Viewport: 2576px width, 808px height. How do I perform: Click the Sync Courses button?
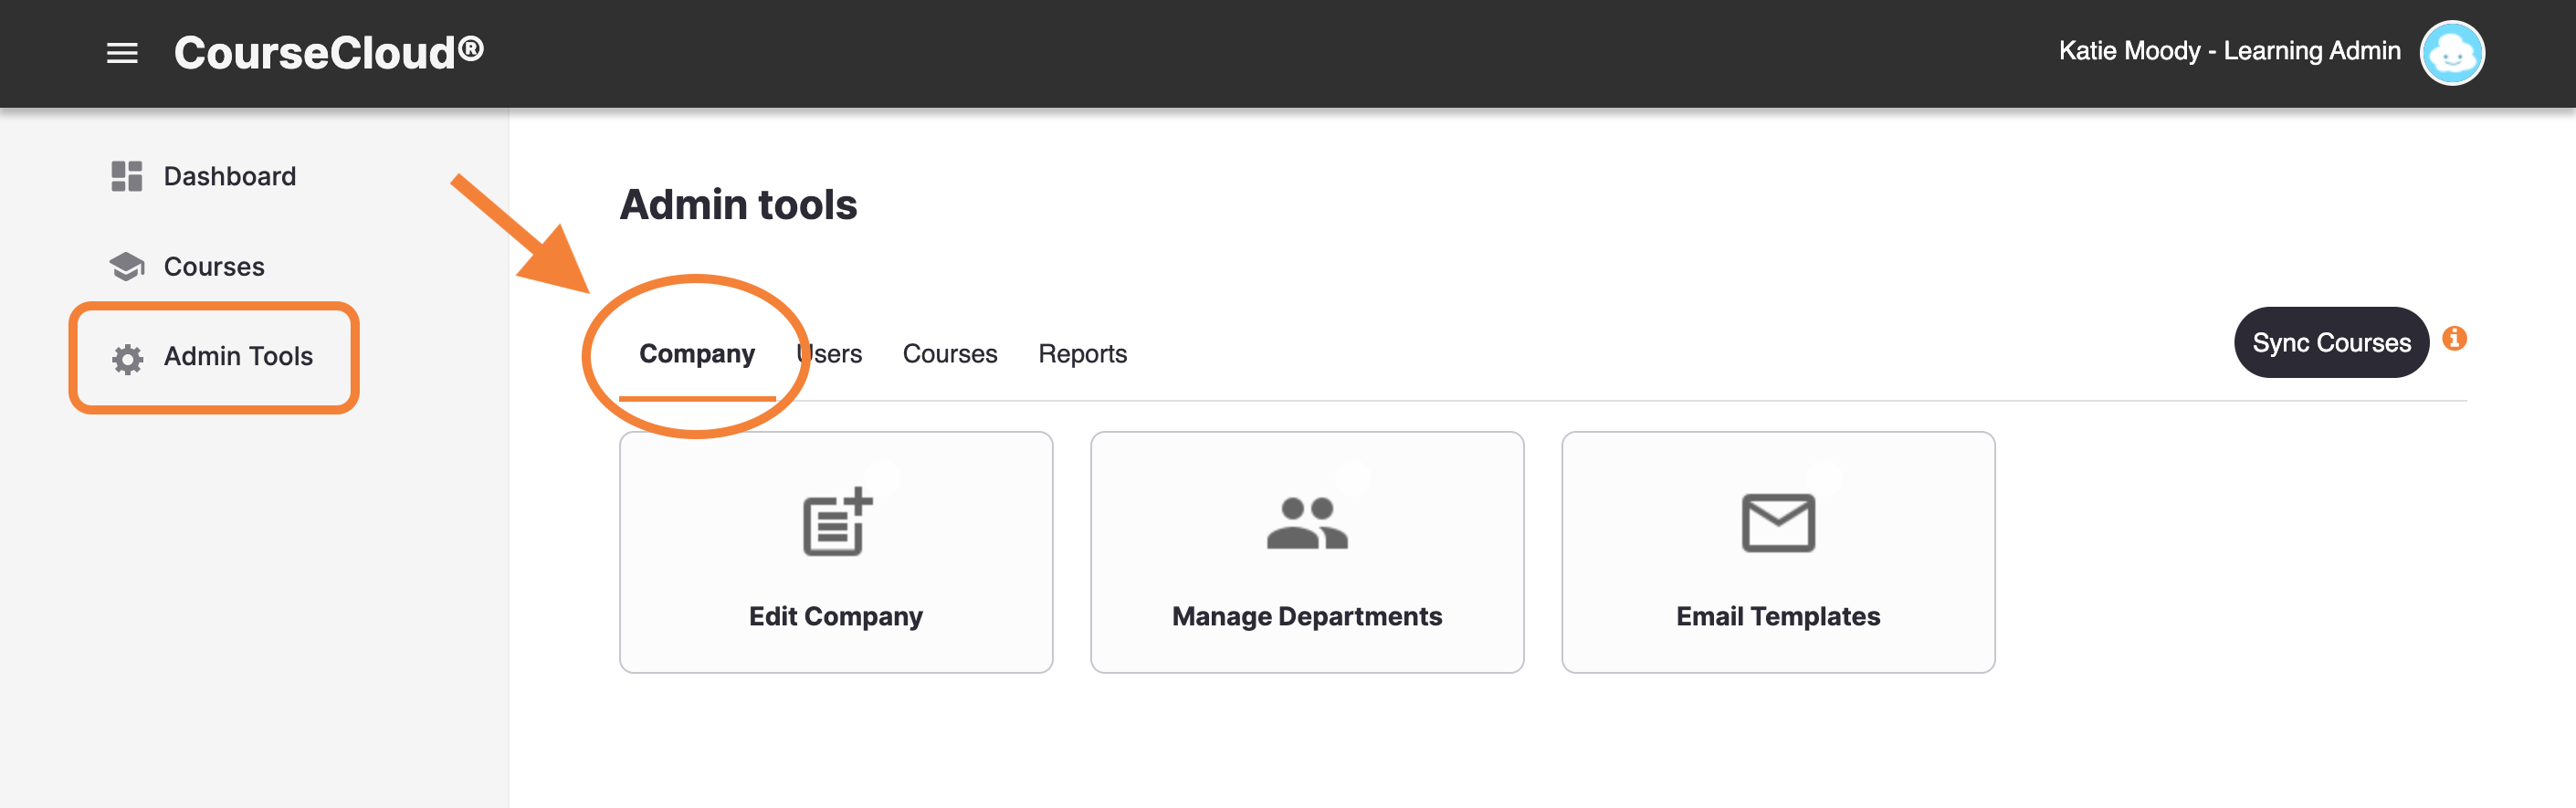click(2331, 342)
